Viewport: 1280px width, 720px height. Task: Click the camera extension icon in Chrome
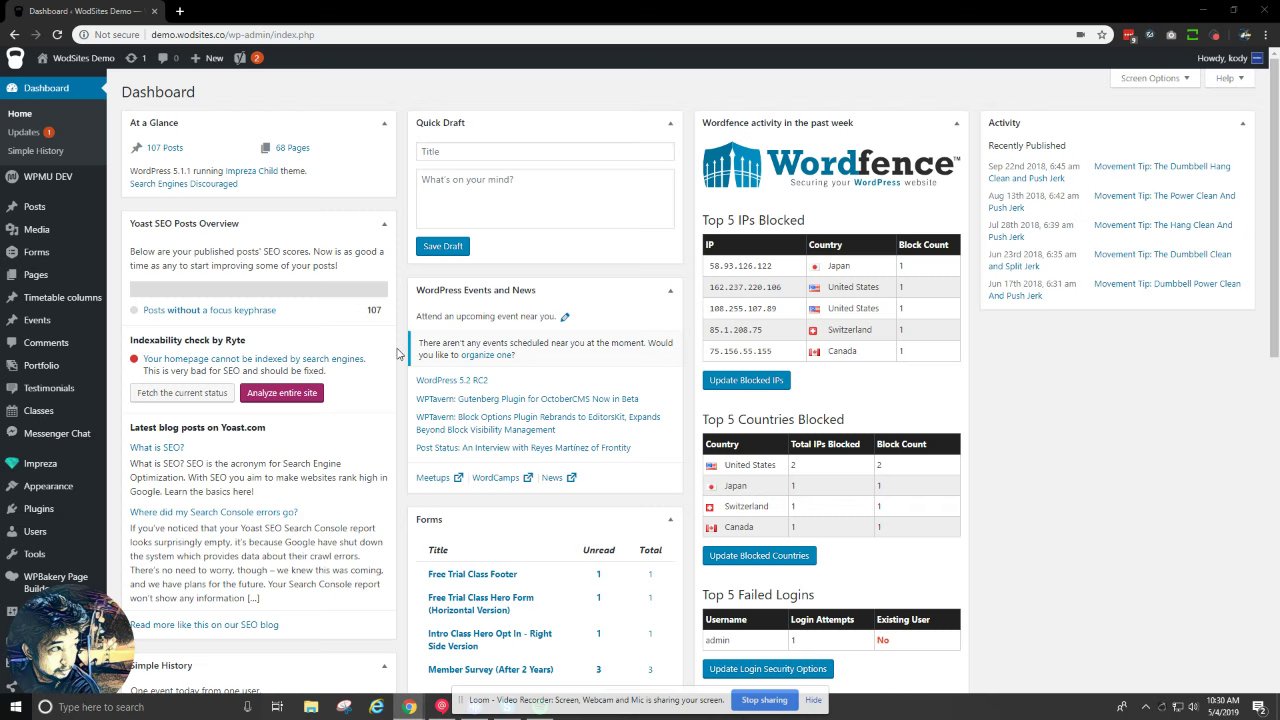click(1171, 34)
